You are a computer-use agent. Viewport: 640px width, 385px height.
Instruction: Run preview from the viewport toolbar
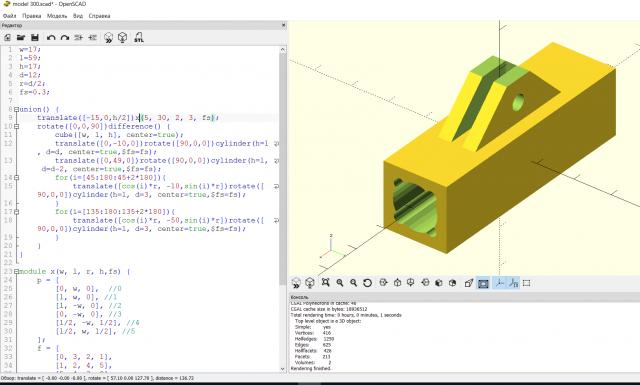point(296,283)
